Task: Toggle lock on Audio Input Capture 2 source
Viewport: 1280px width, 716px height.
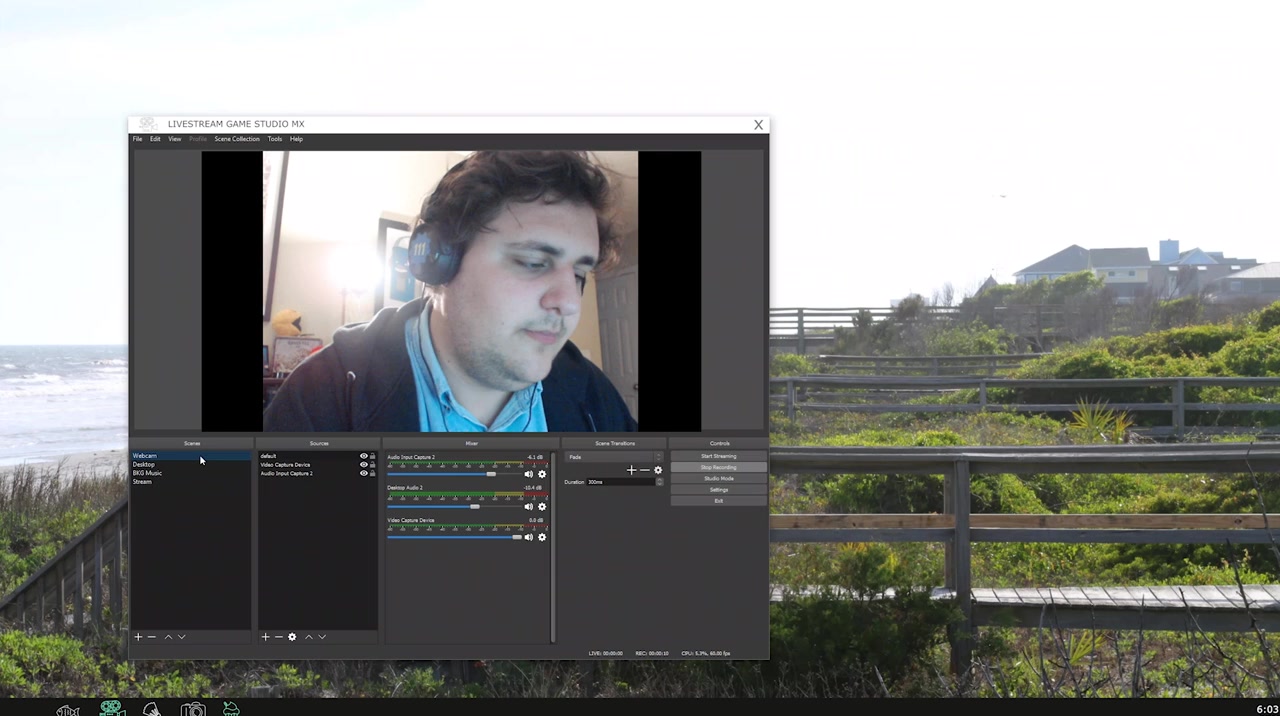Action: (x=373, y=474)
